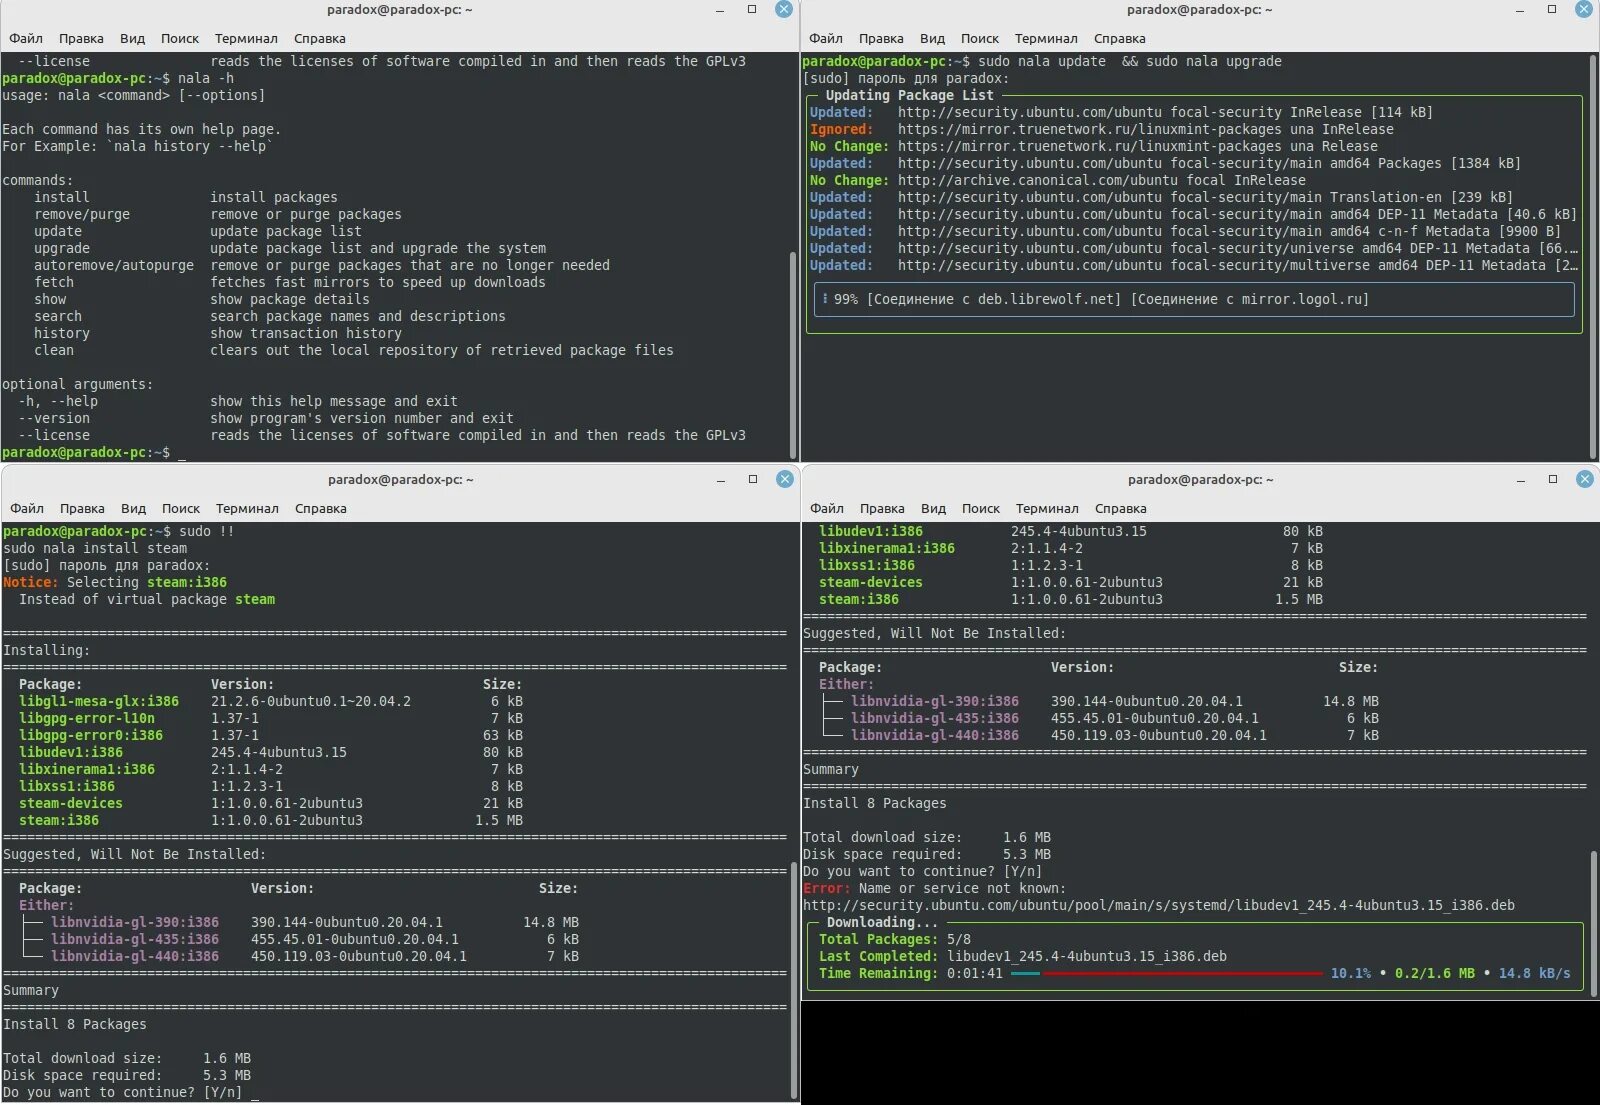Open Файл menu in 'sudo !!' terminal
This screenshot has height=1105, width=1600.
point(27,508)
